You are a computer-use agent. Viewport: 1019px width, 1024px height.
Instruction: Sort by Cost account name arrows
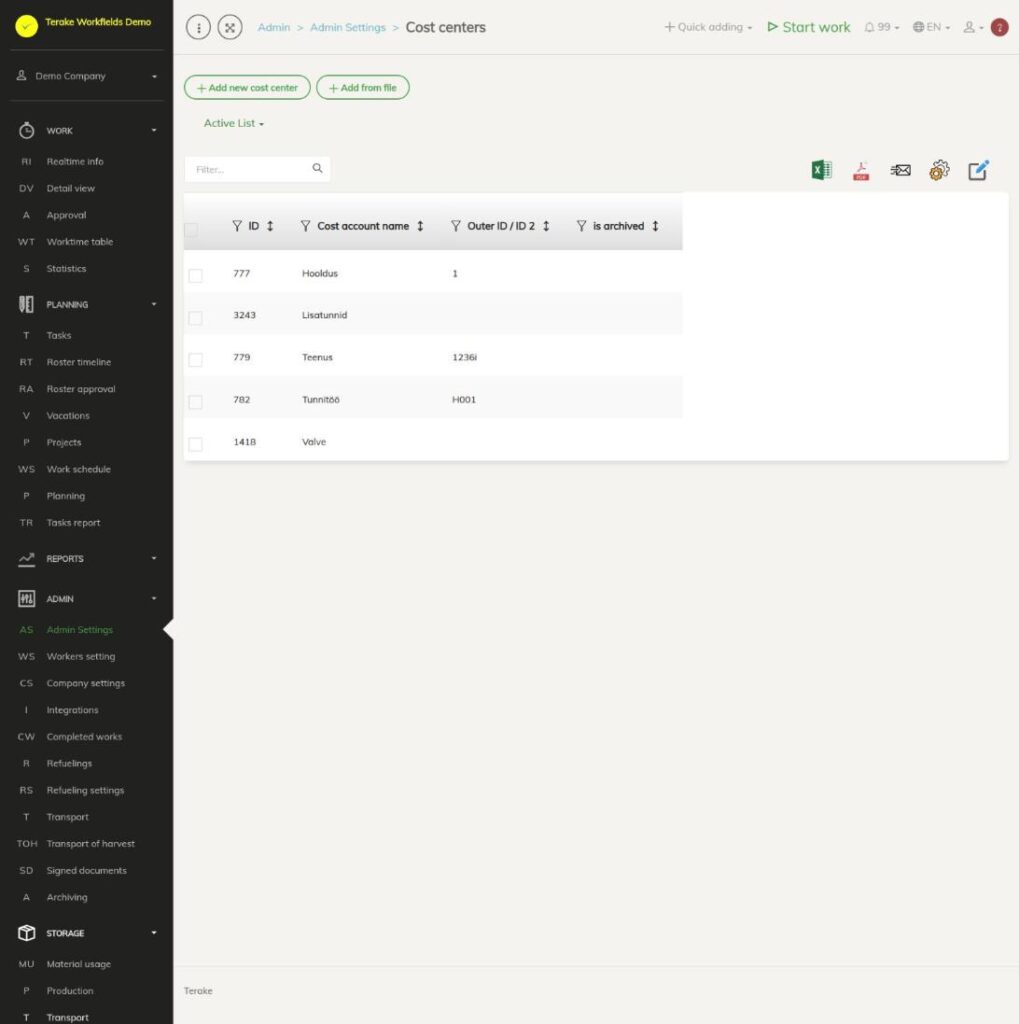coord(420,226)
